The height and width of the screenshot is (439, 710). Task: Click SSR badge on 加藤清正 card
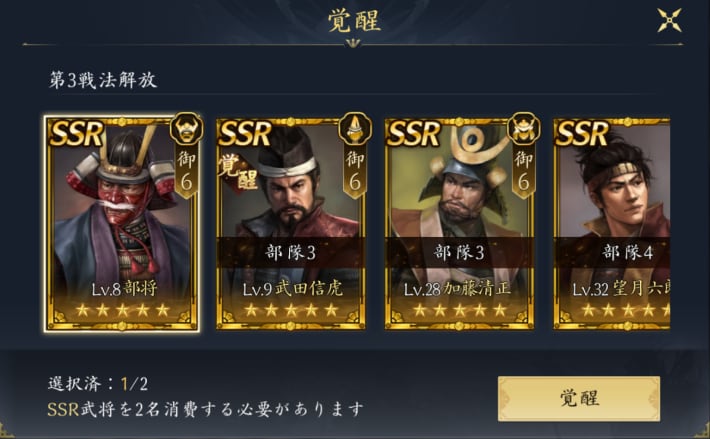(413, 134)
